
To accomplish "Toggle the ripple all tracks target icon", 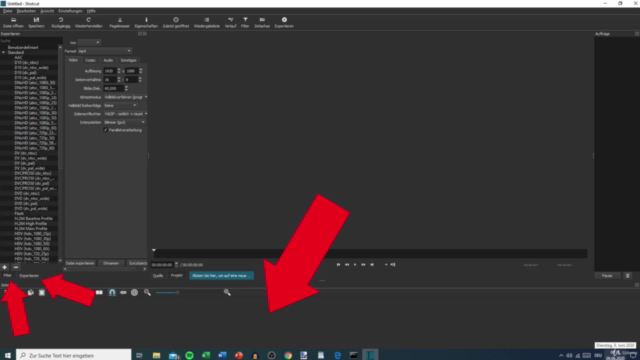I will 134,292.
